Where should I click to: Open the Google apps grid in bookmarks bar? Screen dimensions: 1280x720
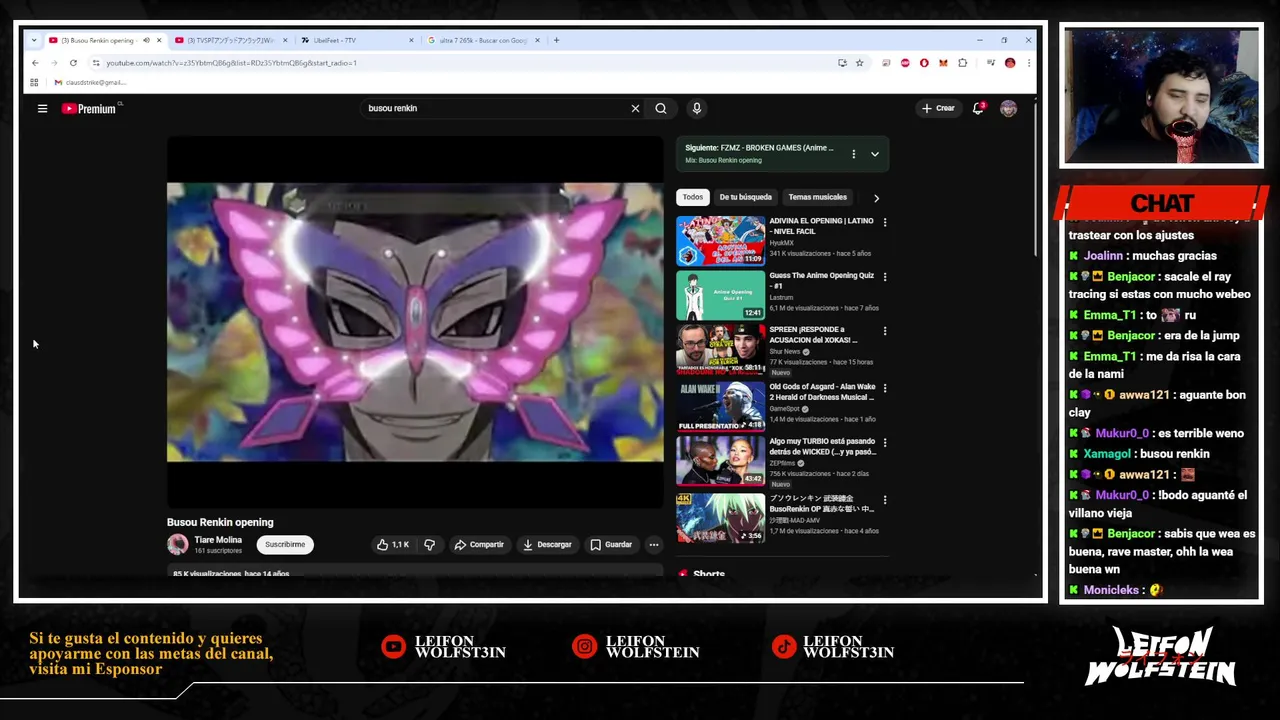[34, 82]
